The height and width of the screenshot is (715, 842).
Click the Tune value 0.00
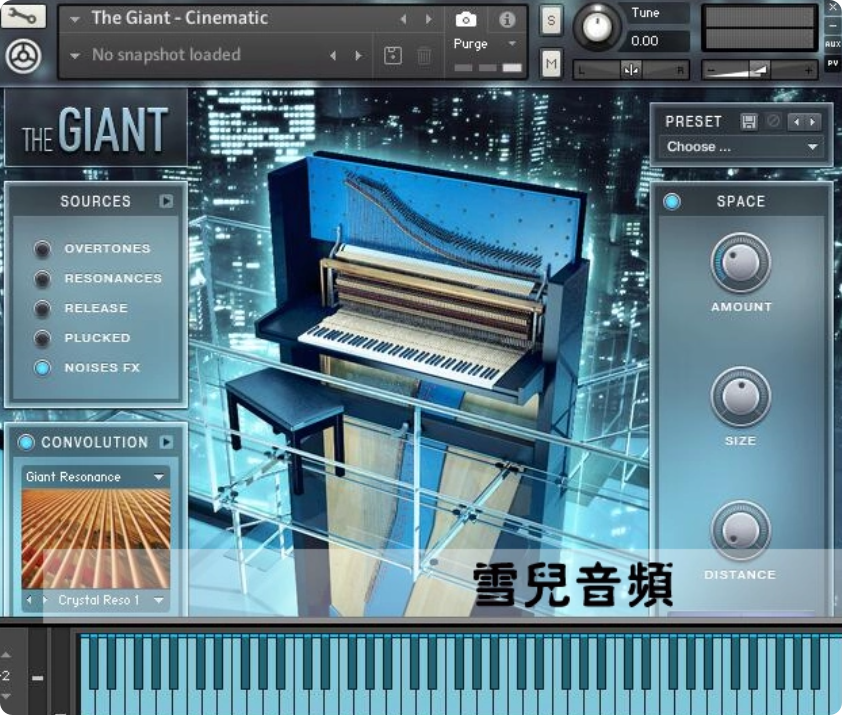click(645, 41)
